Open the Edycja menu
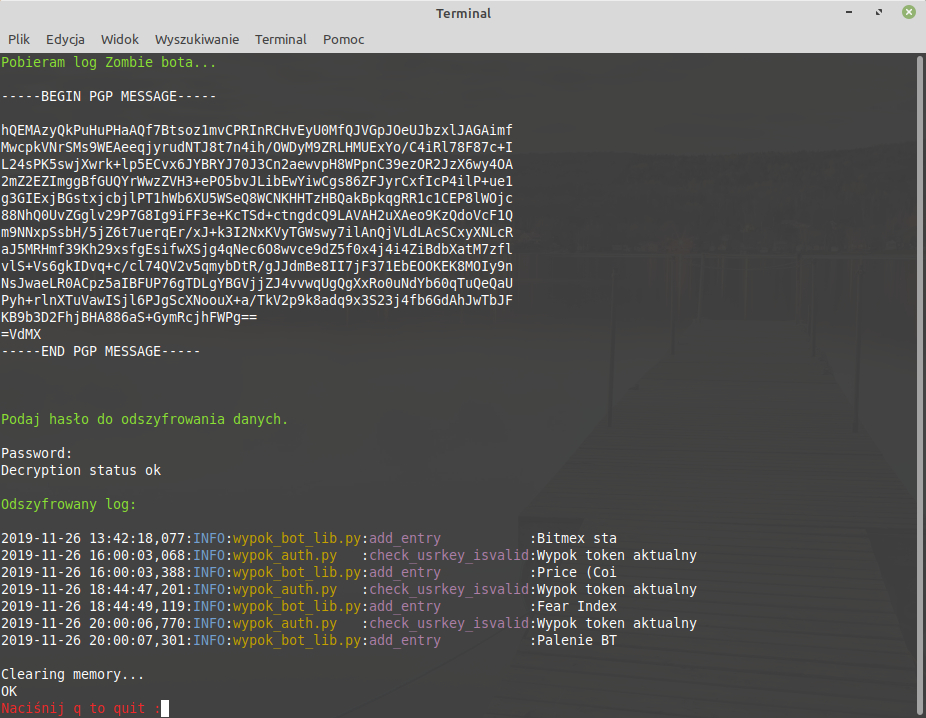The height and width of the screenshot is (718, 926). coord(65,39)
